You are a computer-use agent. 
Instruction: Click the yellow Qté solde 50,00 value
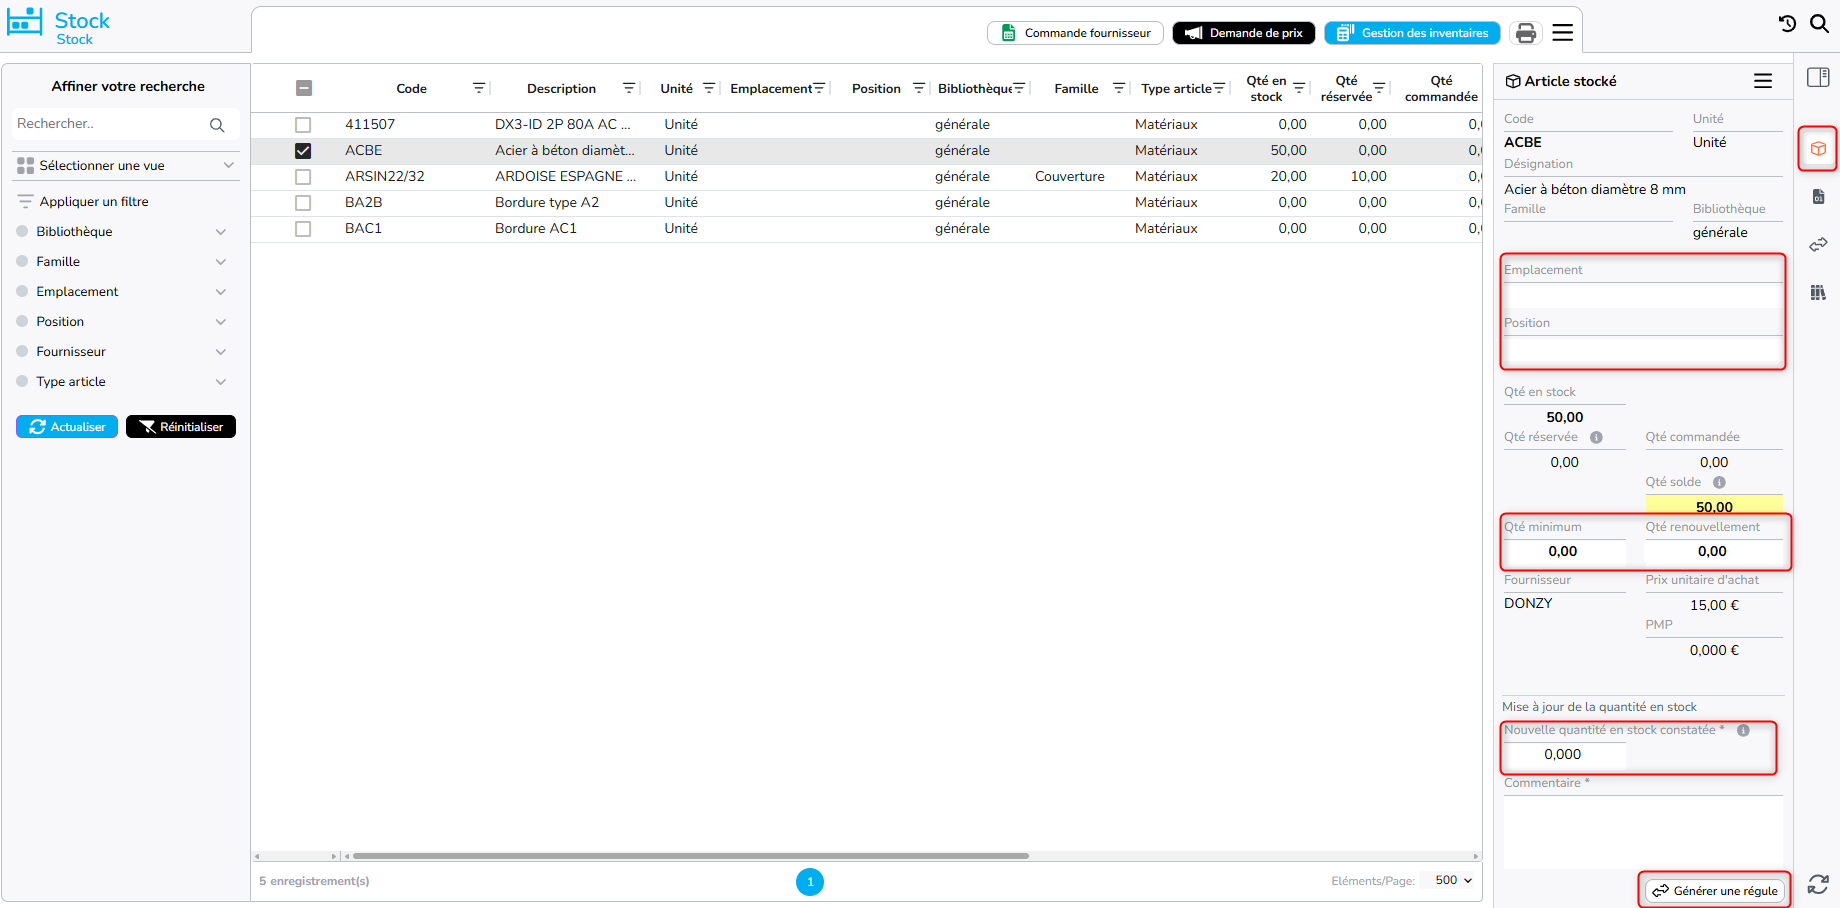[x=1714, y=506]
